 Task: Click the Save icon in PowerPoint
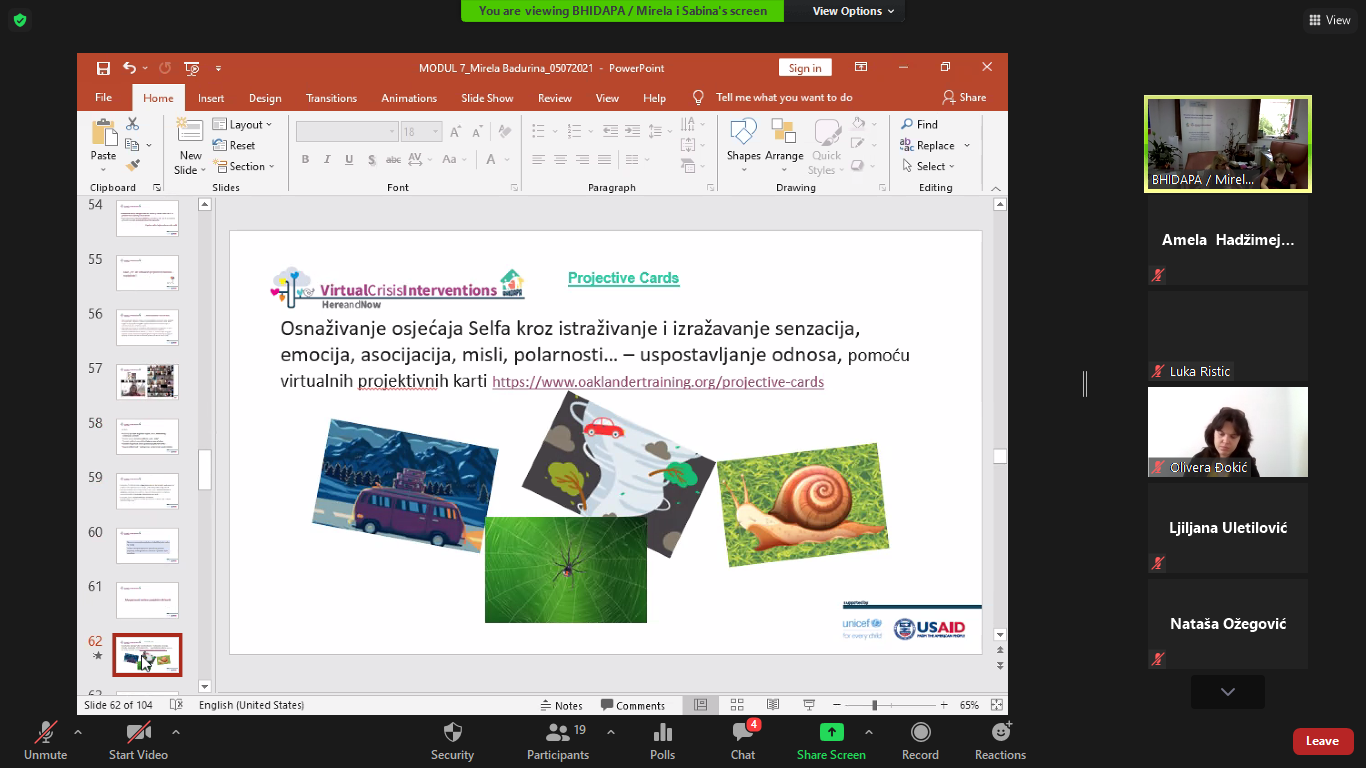(x=103, y=68)
